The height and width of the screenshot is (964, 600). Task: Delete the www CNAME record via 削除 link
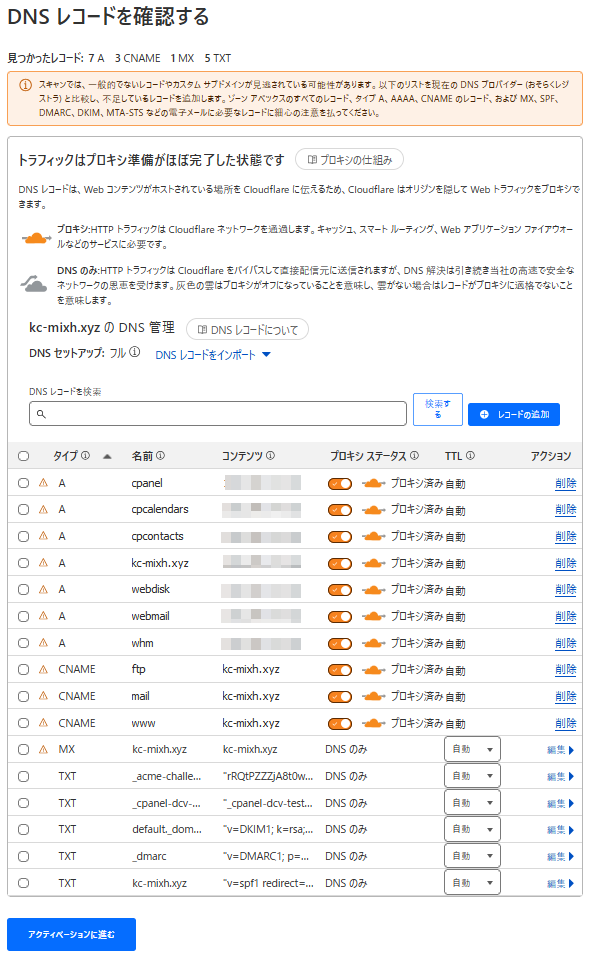(x=566, y=723)
